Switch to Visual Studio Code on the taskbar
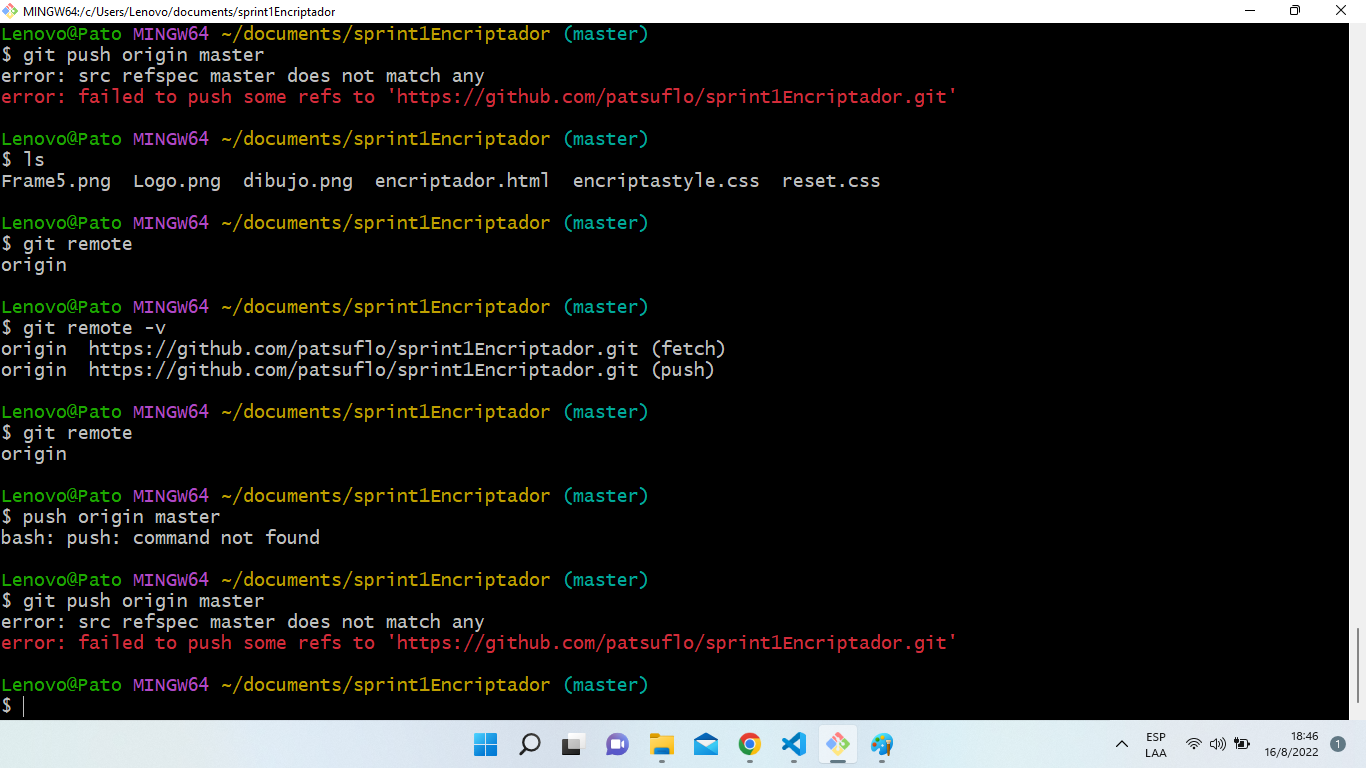Image resolution: width=1366 pixels, height=768 pixels. point(794,744)
